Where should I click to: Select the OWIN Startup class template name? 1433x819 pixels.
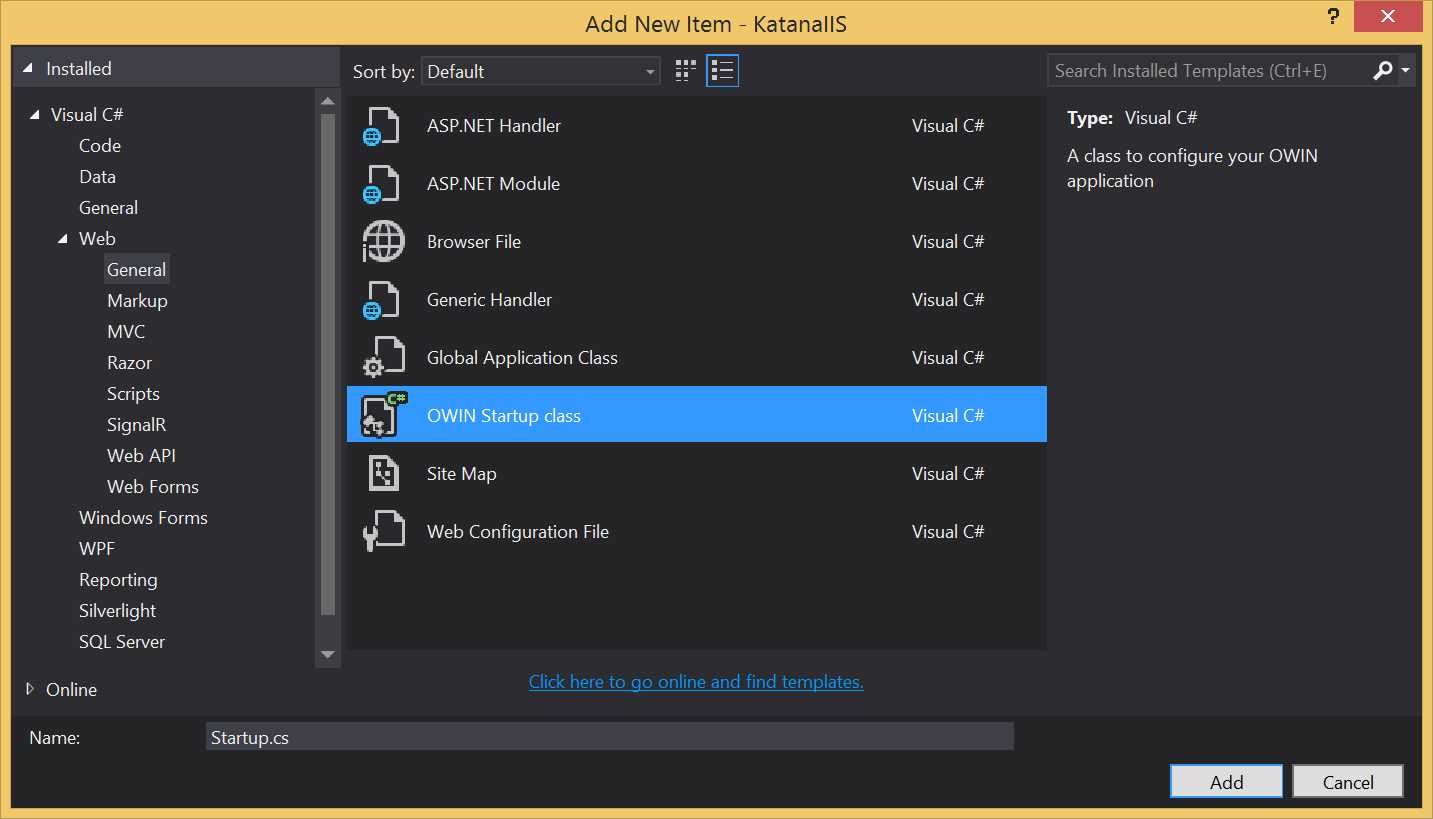503,416
